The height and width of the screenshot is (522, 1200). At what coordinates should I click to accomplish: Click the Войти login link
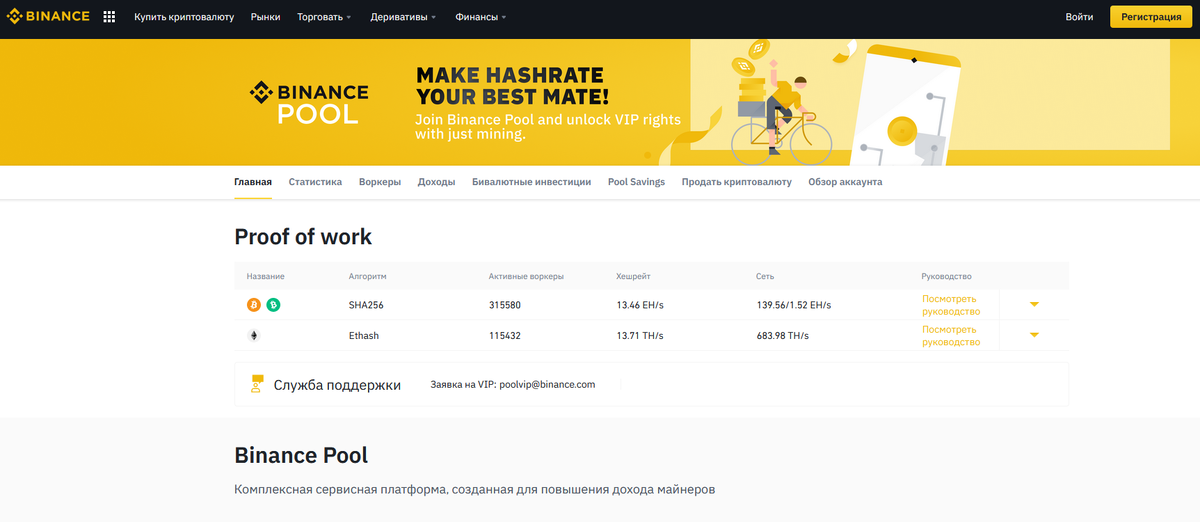[1079, 17]
